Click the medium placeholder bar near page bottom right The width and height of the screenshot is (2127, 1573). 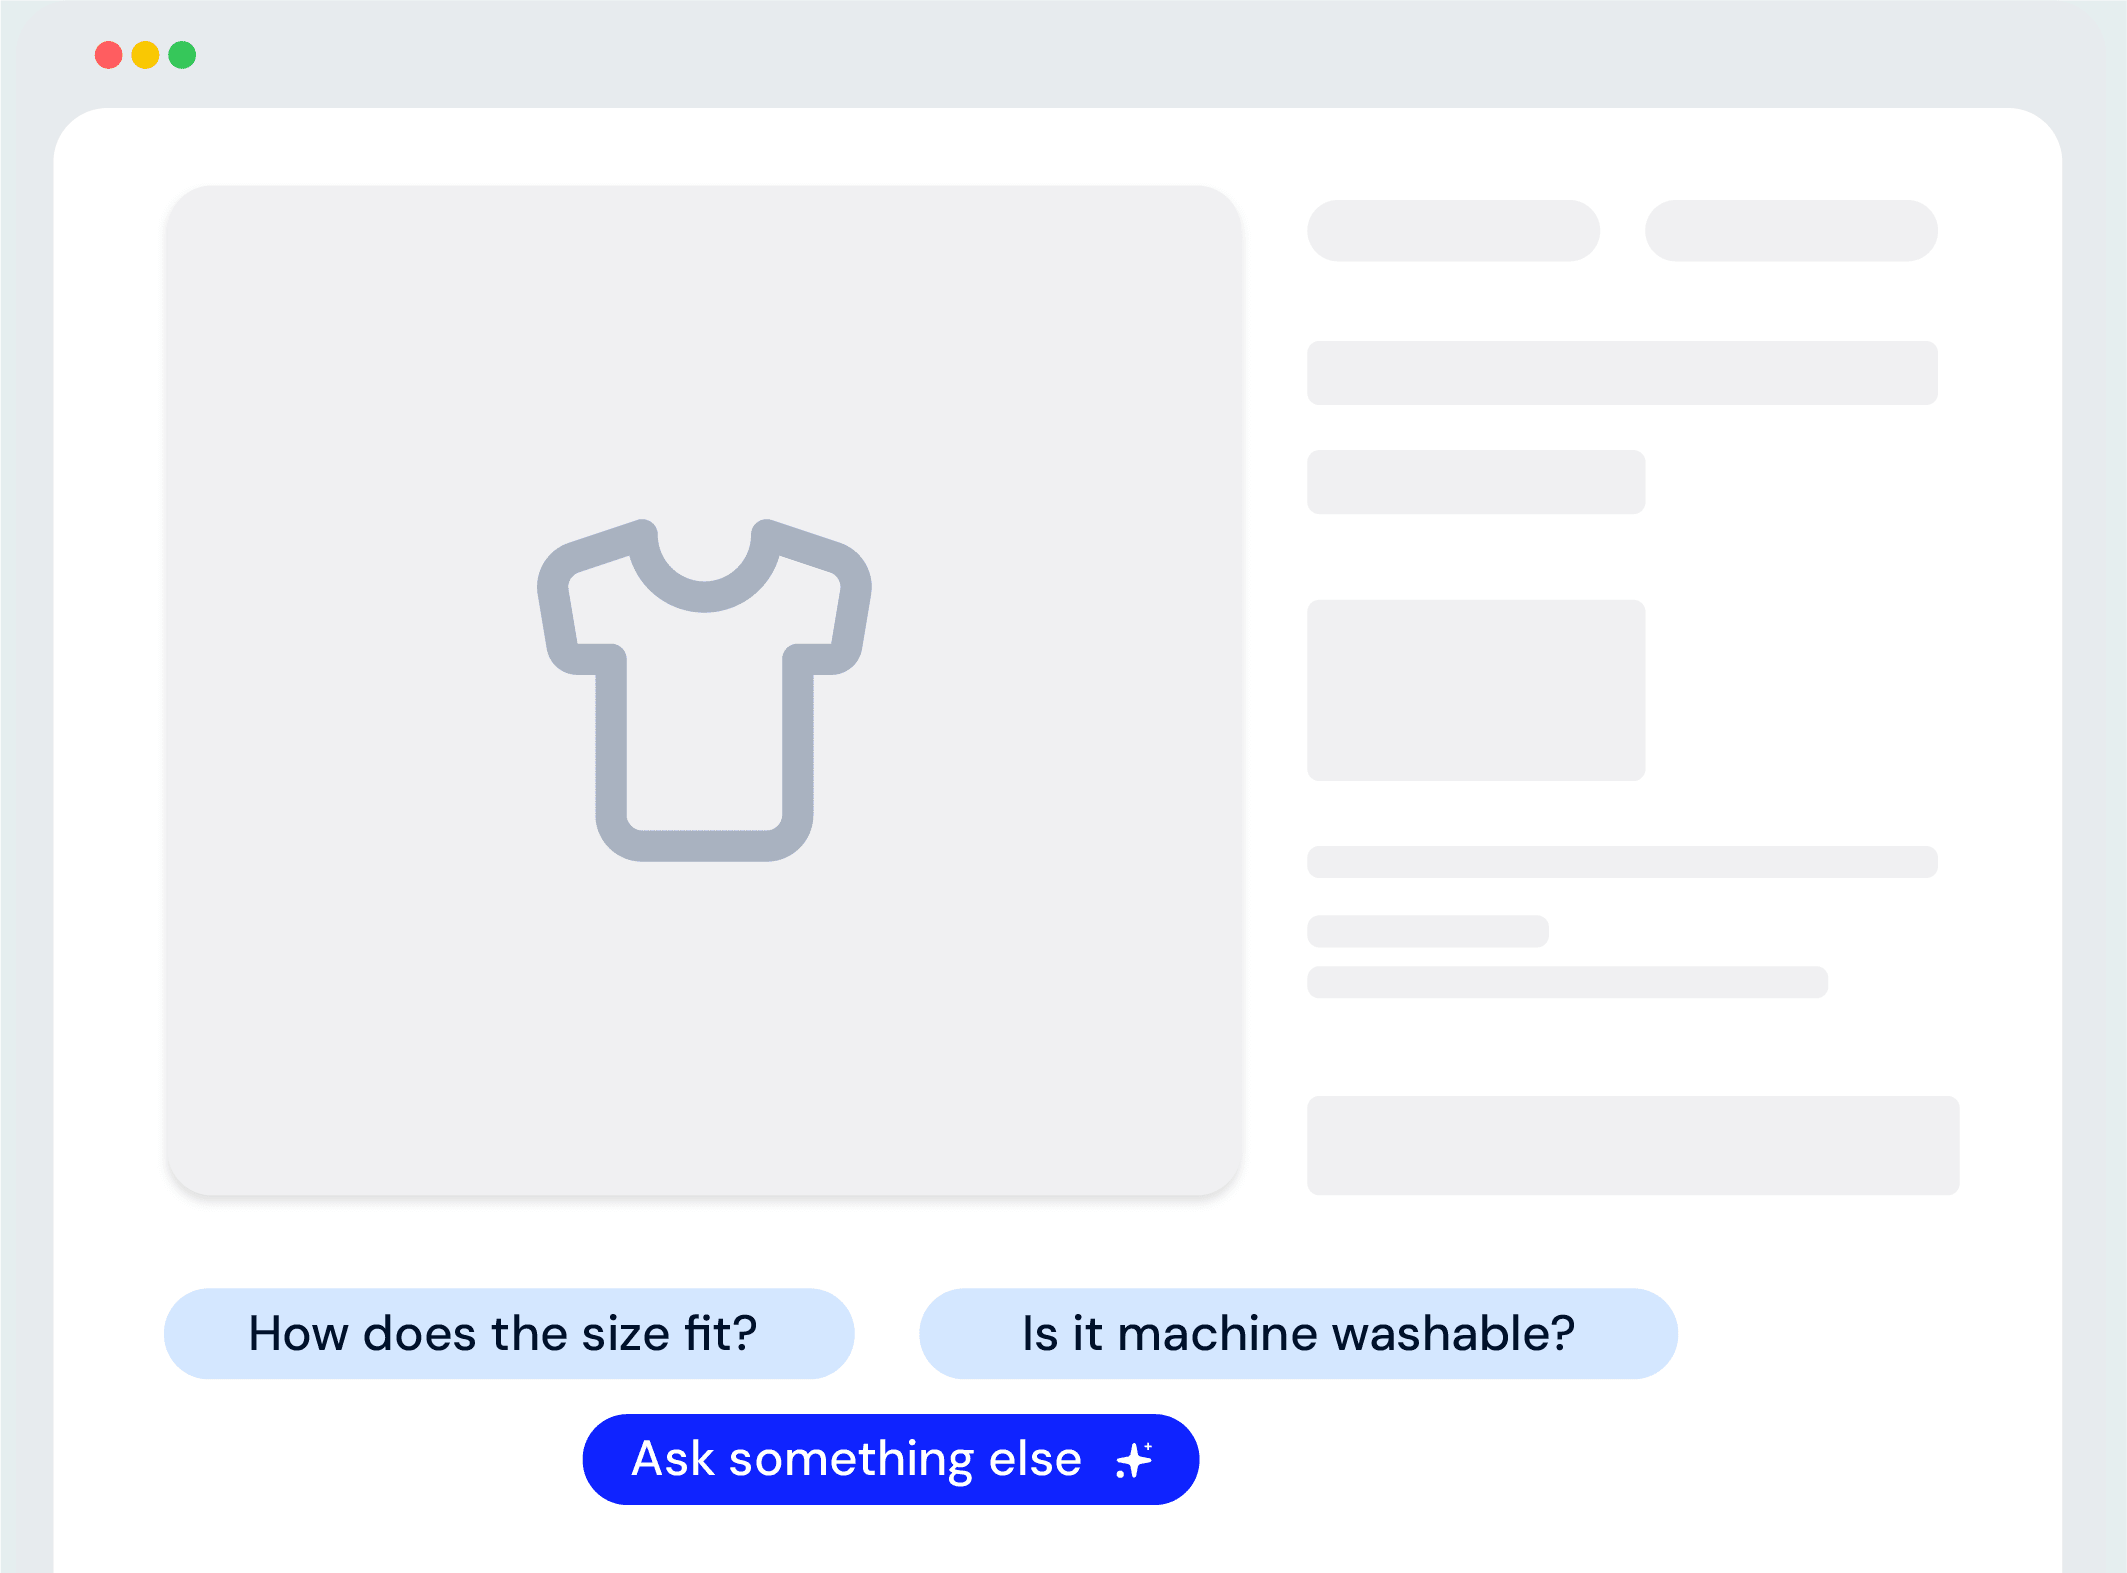[x=1570, y=984]
